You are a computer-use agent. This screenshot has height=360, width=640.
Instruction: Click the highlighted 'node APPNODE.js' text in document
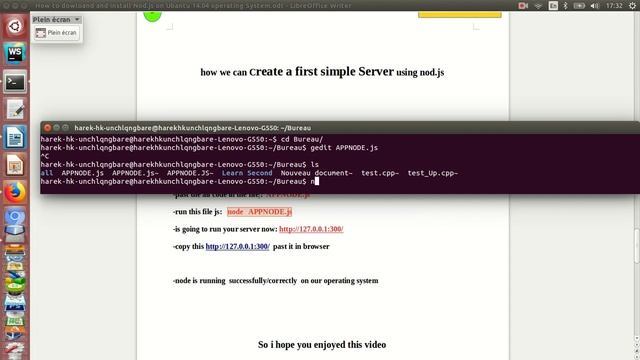260,212
